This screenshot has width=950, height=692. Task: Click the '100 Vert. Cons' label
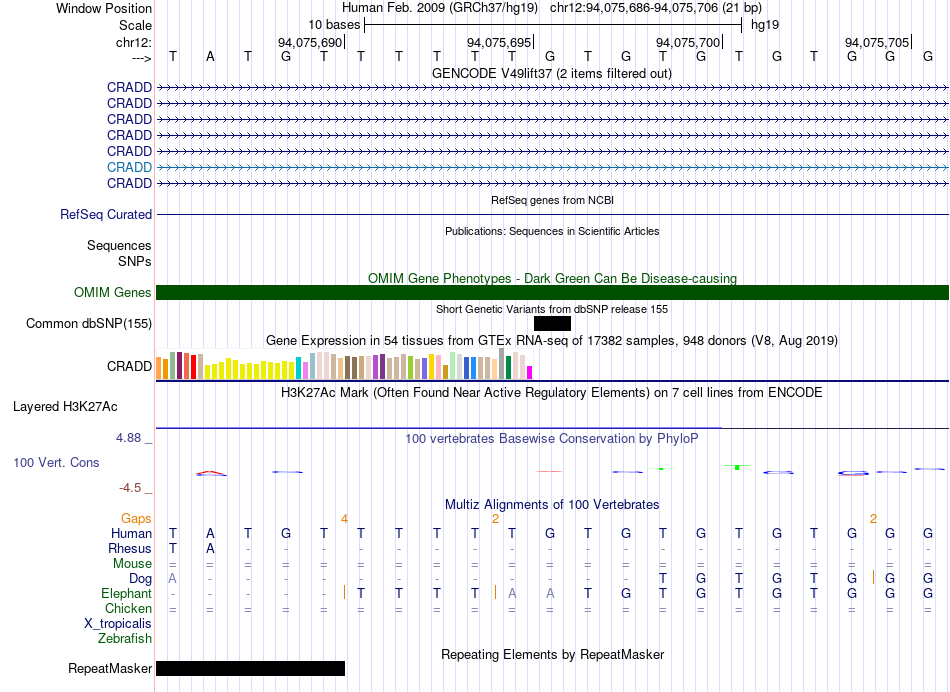pyautogui.click(x=56, y=463)
